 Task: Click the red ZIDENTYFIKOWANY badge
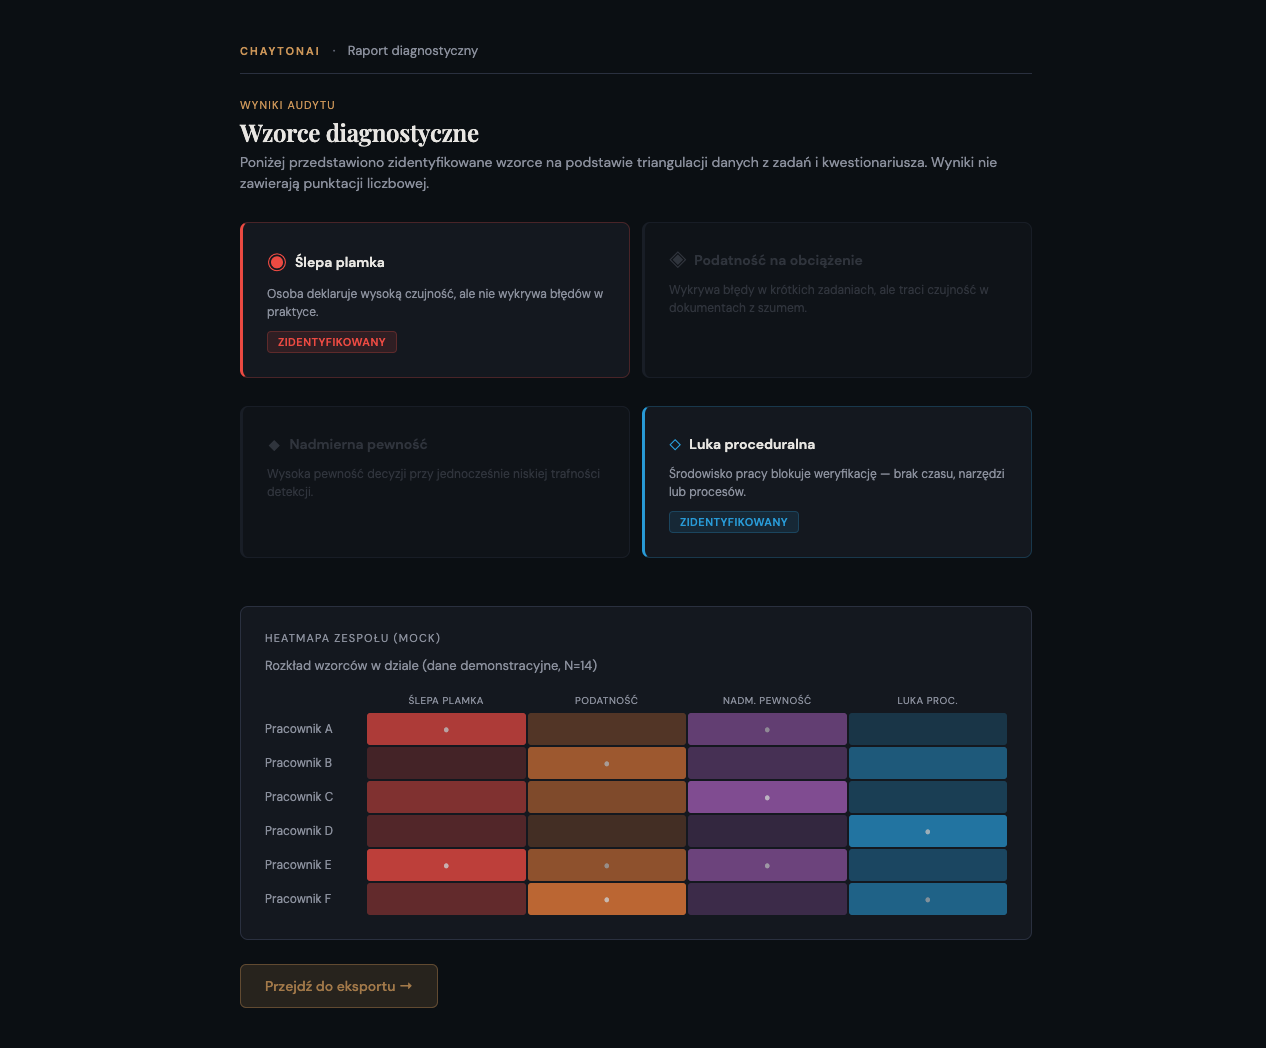(x=331, y=342)
